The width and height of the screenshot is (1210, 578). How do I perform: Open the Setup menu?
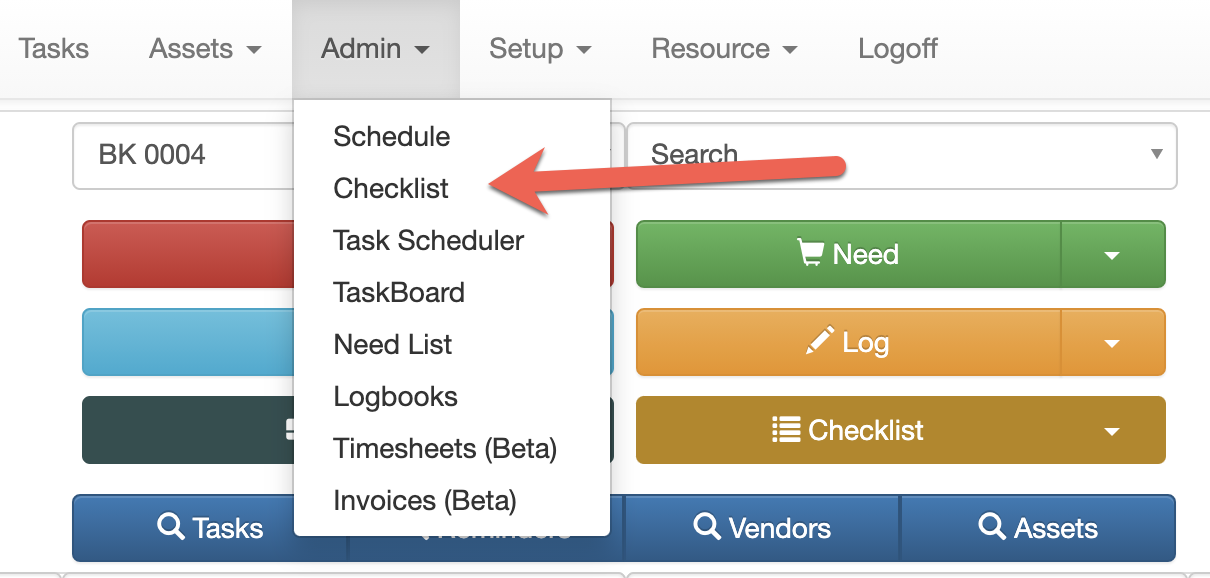(539, 48)
